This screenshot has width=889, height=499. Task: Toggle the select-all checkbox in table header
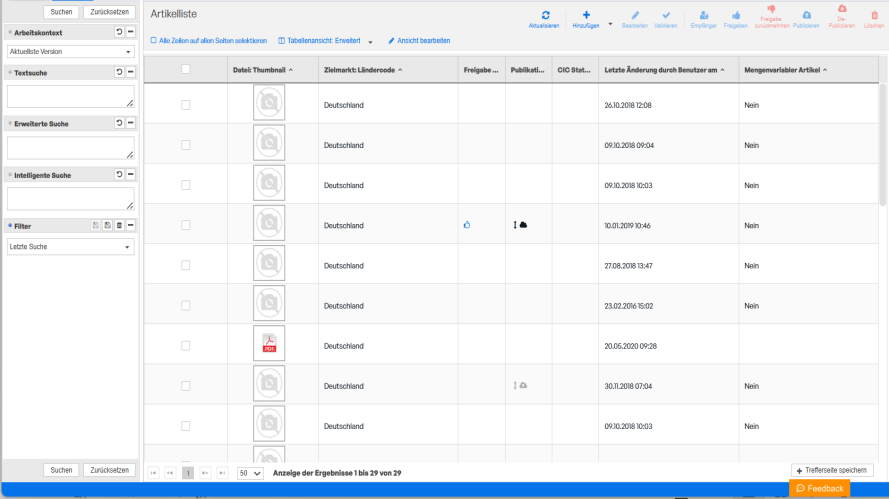tap(185, 69)
